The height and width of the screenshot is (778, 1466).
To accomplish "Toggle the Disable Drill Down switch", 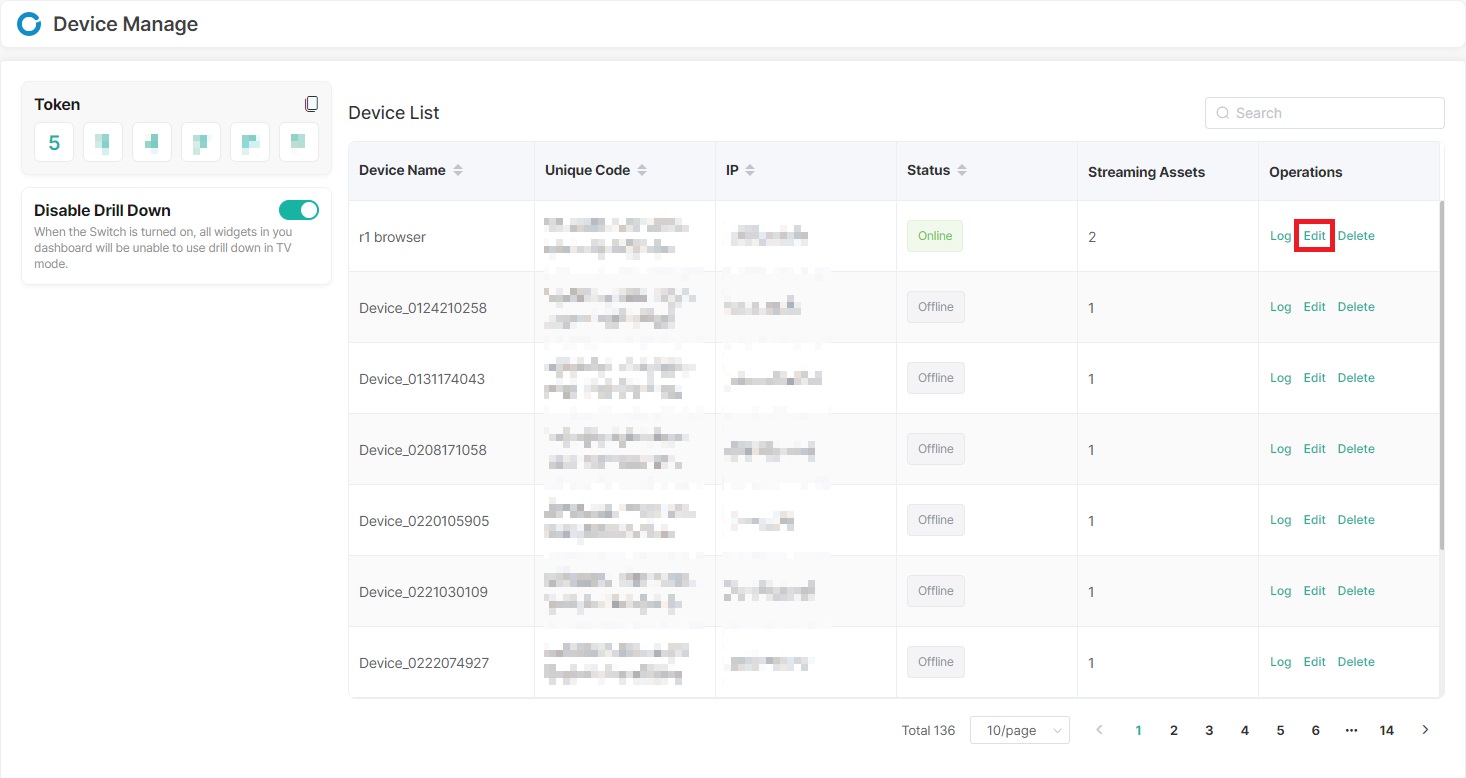I will (298, 210).
